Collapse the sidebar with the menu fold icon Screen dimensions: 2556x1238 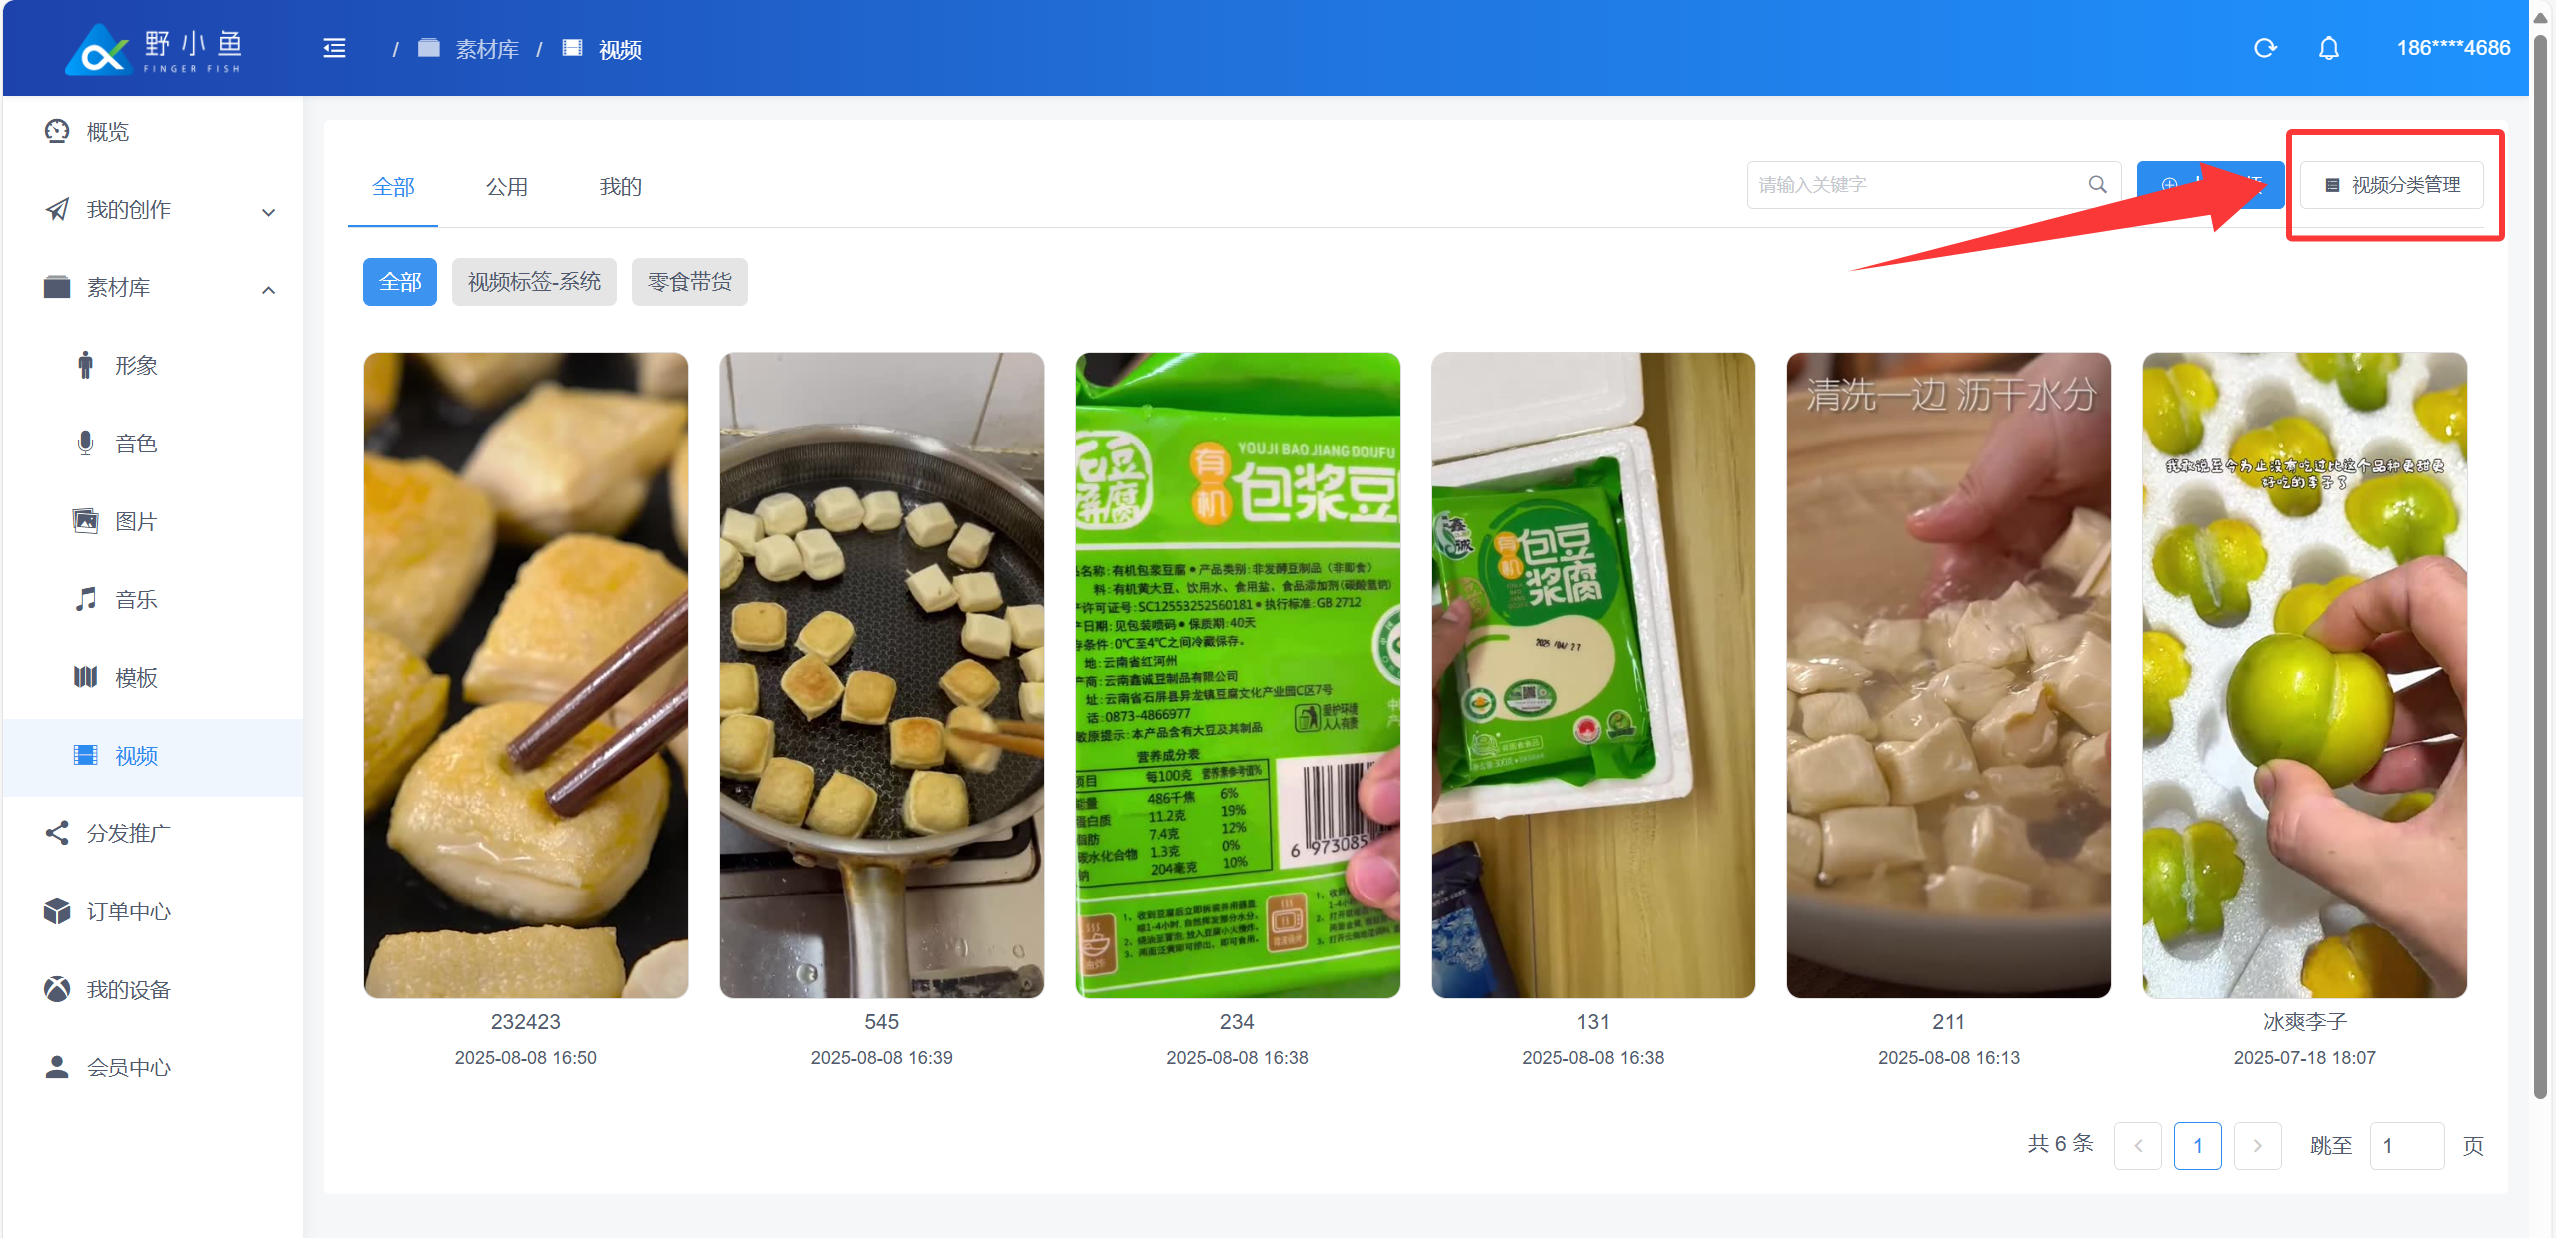point(334,48)
